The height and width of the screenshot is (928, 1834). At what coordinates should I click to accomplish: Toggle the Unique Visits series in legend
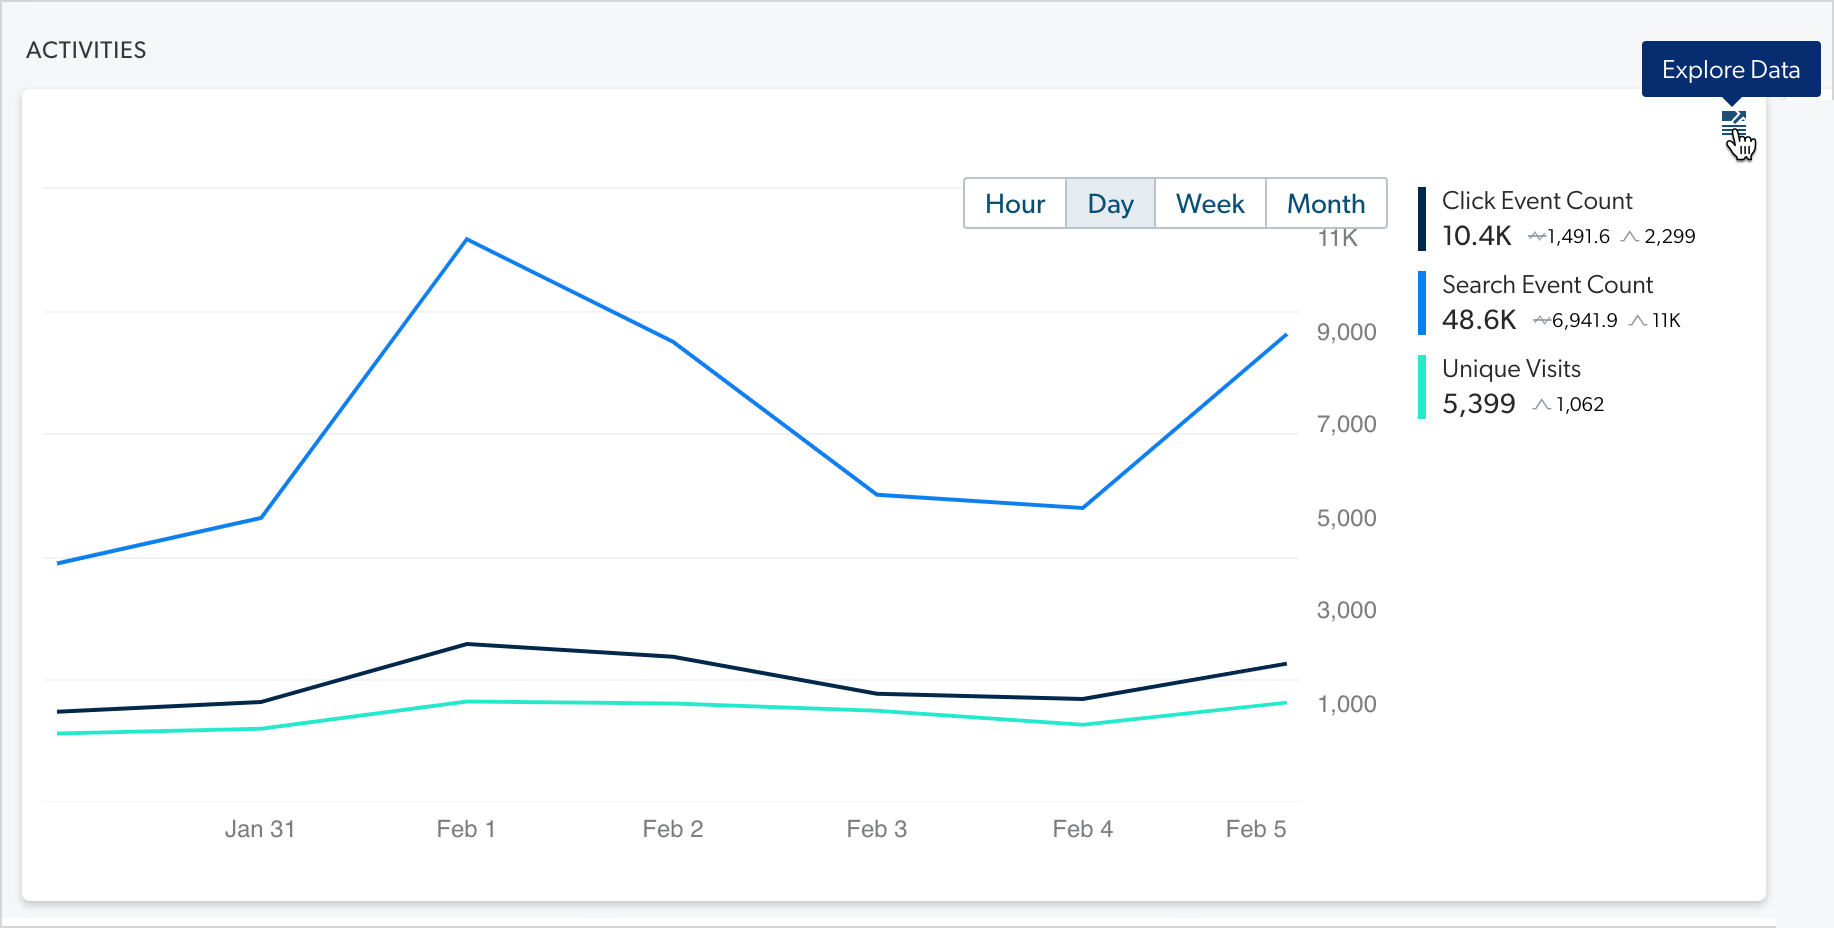pyautogui.click(x=1511, y=368)
